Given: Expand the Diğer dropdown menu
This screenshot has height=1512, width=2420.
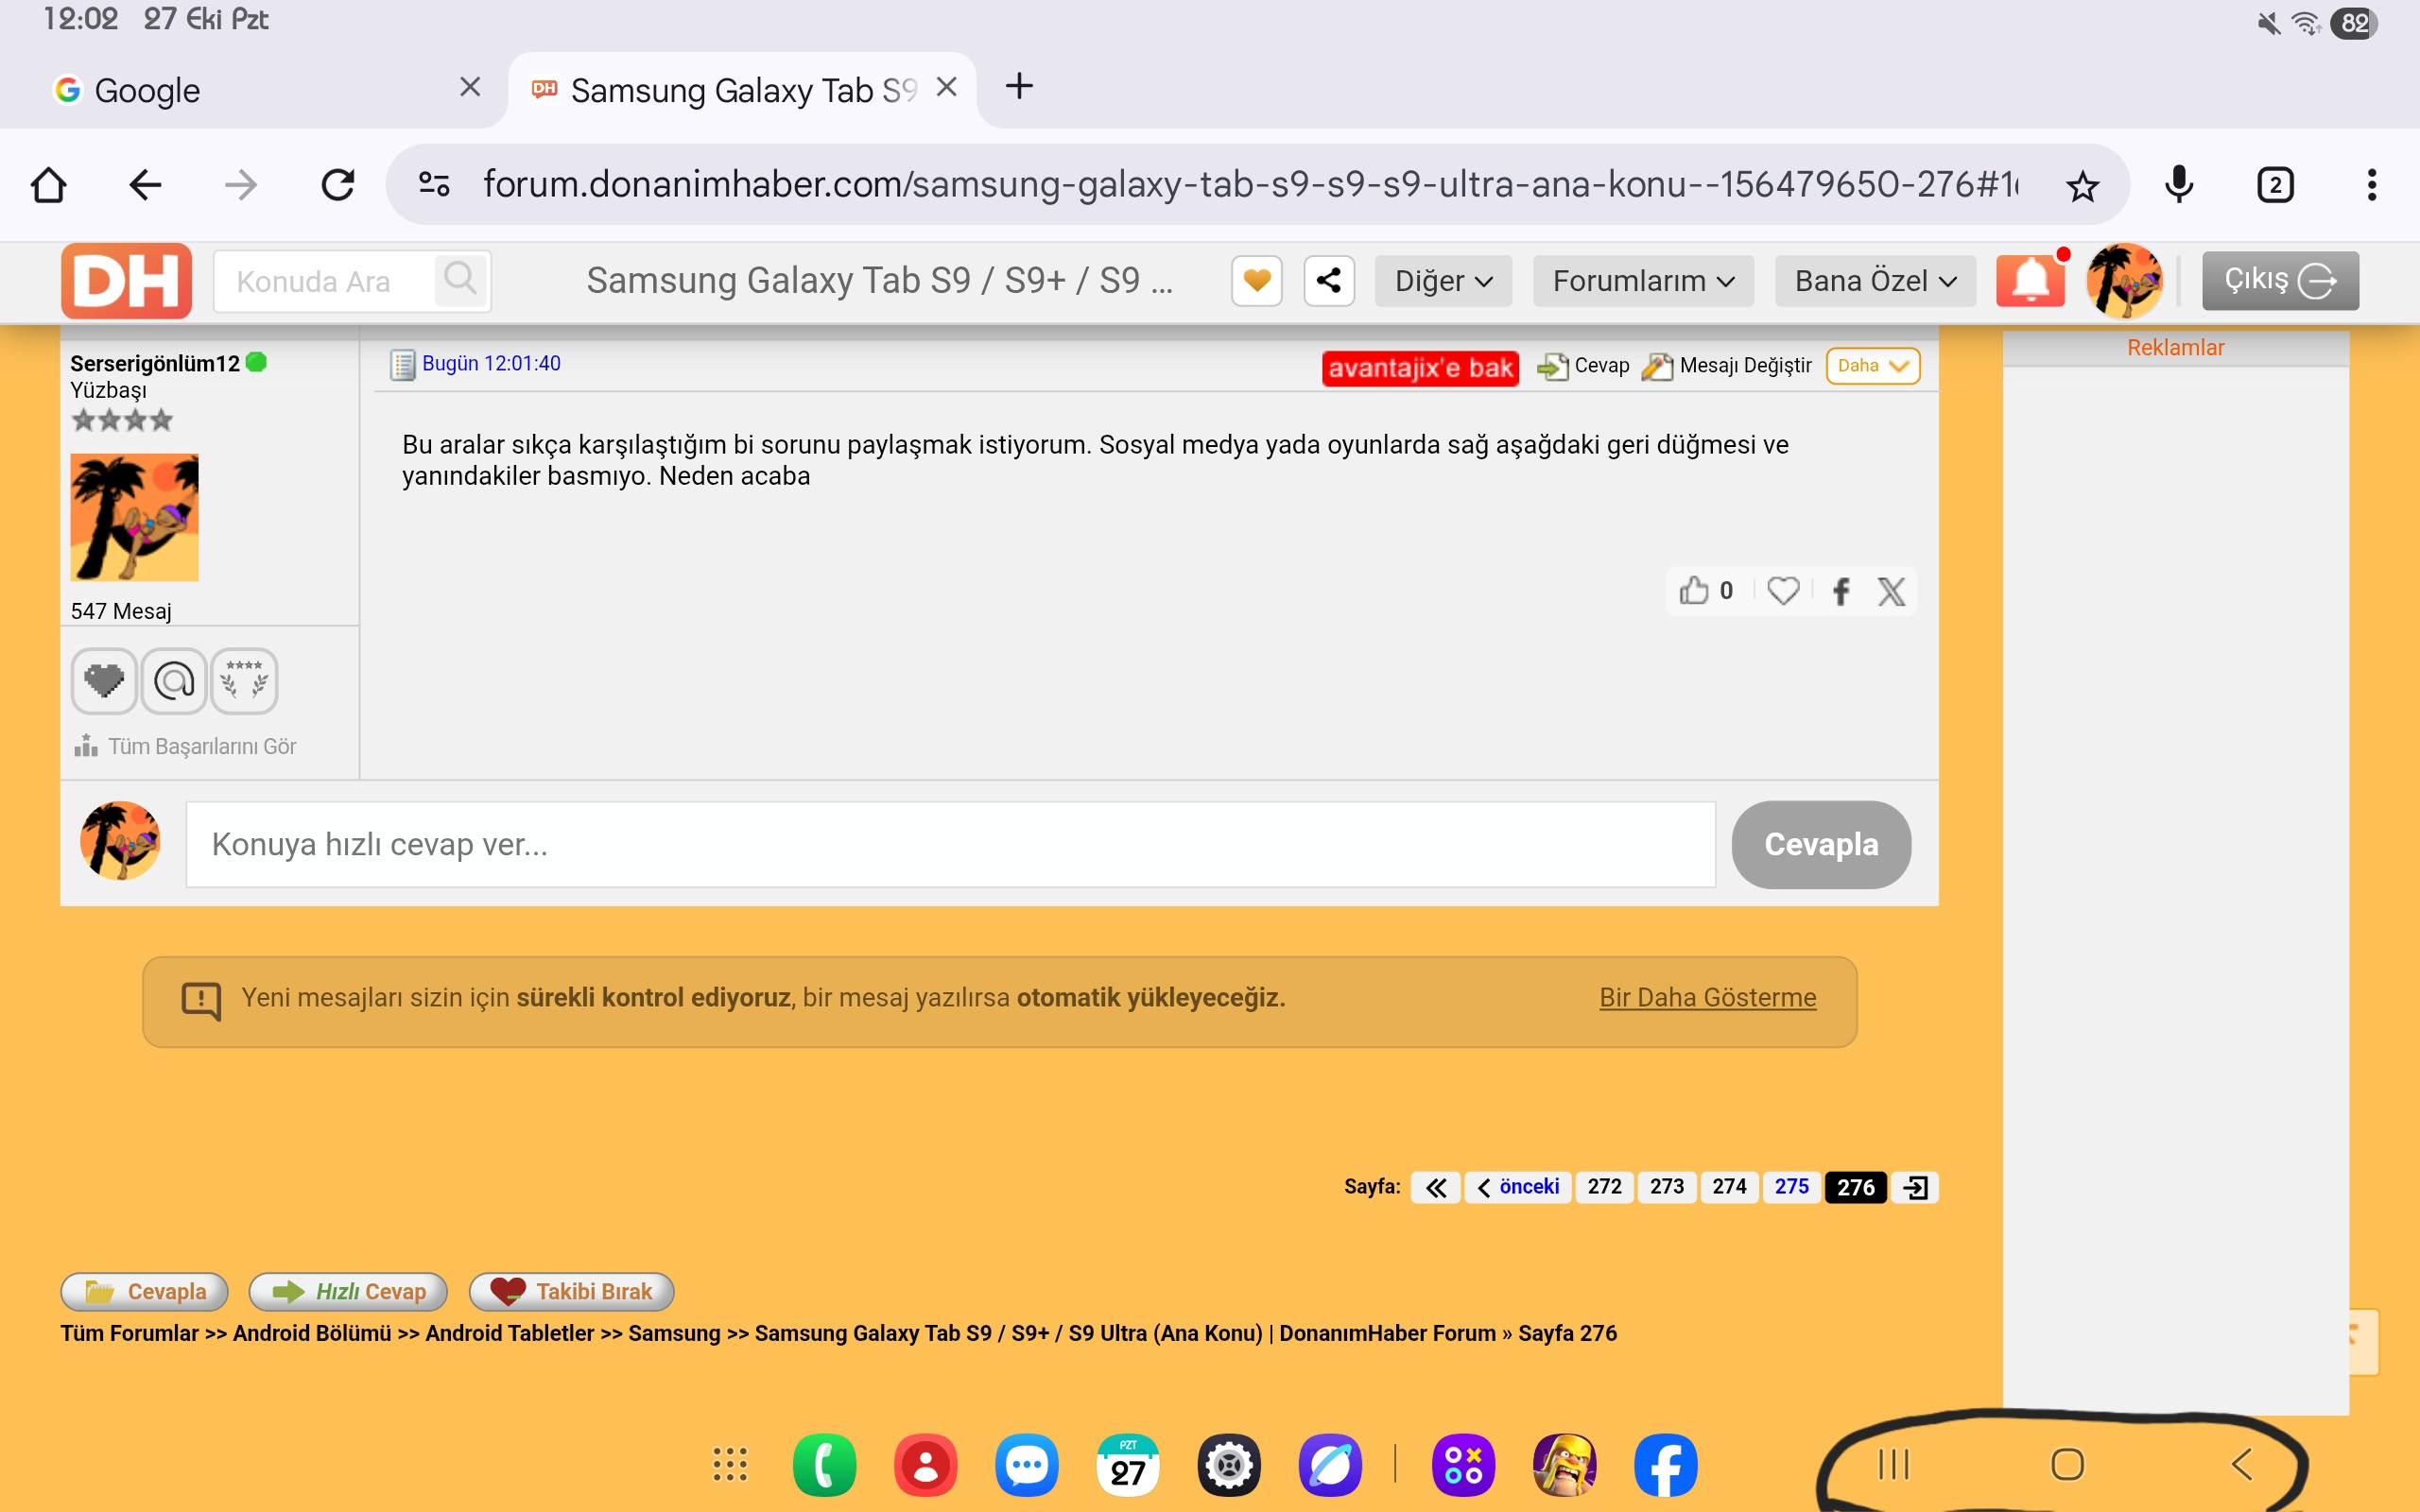Looking at the screenshot, I should (x=1443, y=281).
